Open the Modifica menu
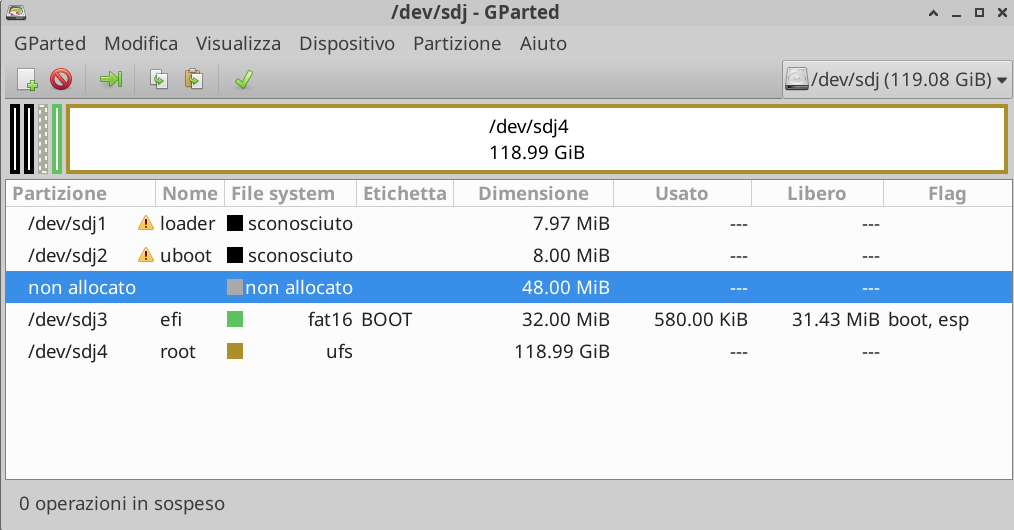The image size is (1014, 530). (141, 44)
